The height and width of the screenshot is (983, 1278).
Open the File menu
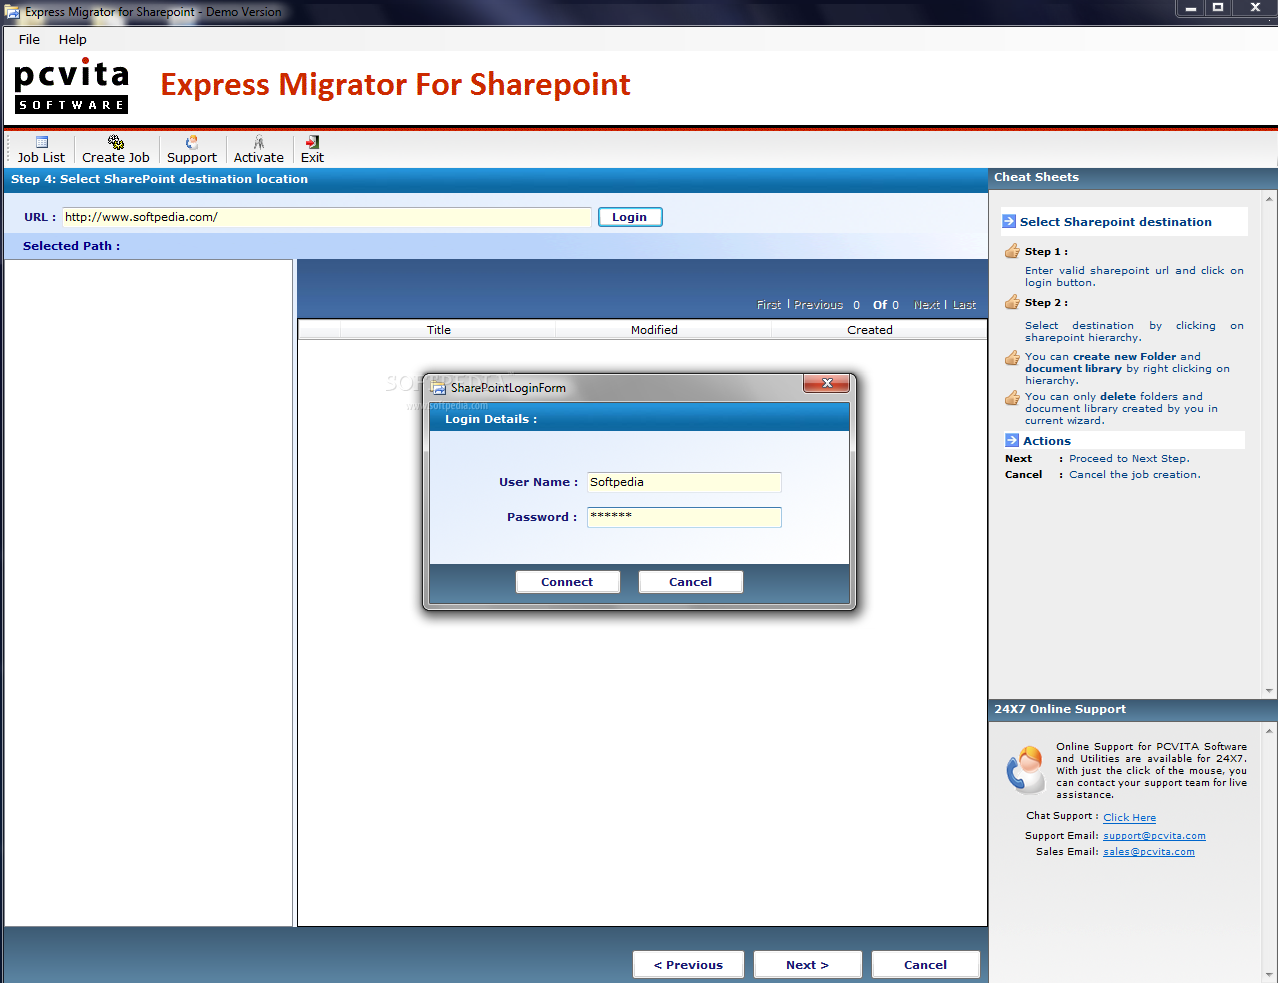[29, 39]
